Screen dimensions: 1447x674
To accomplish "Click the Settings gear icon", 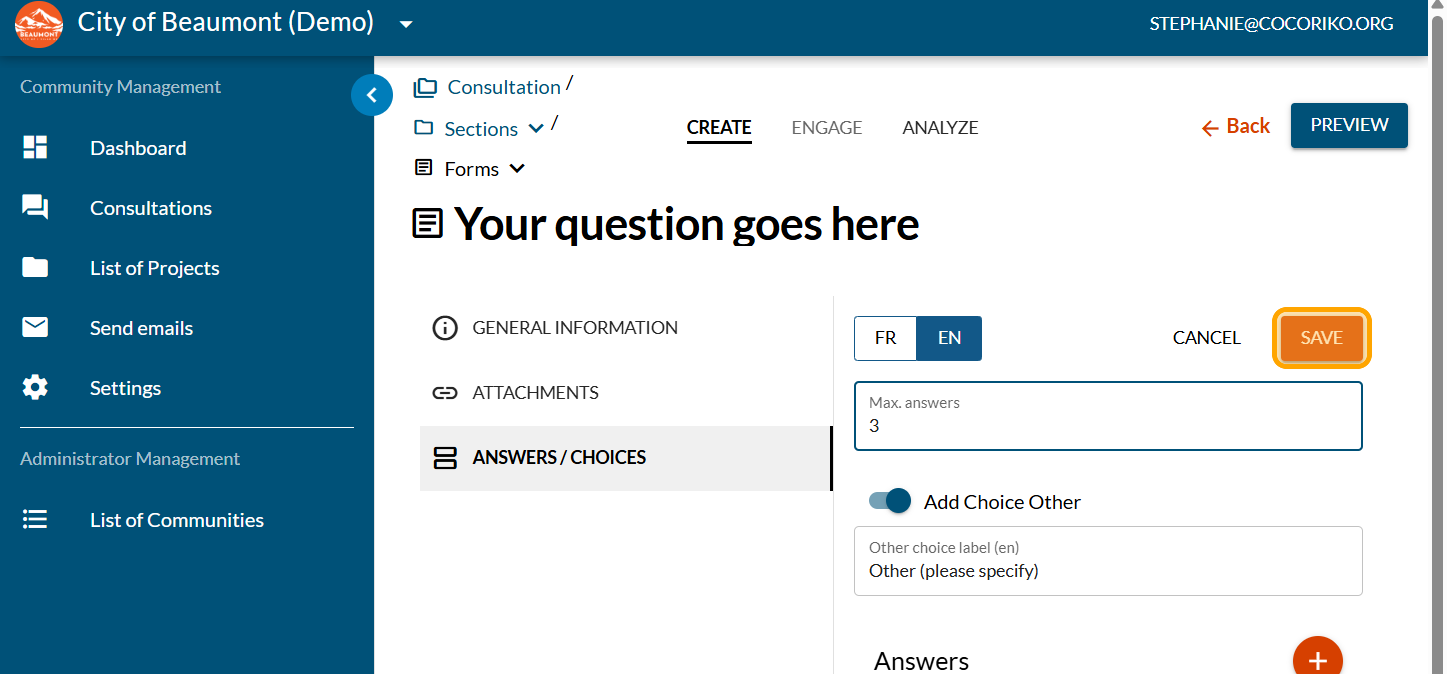I will (35, 388).
